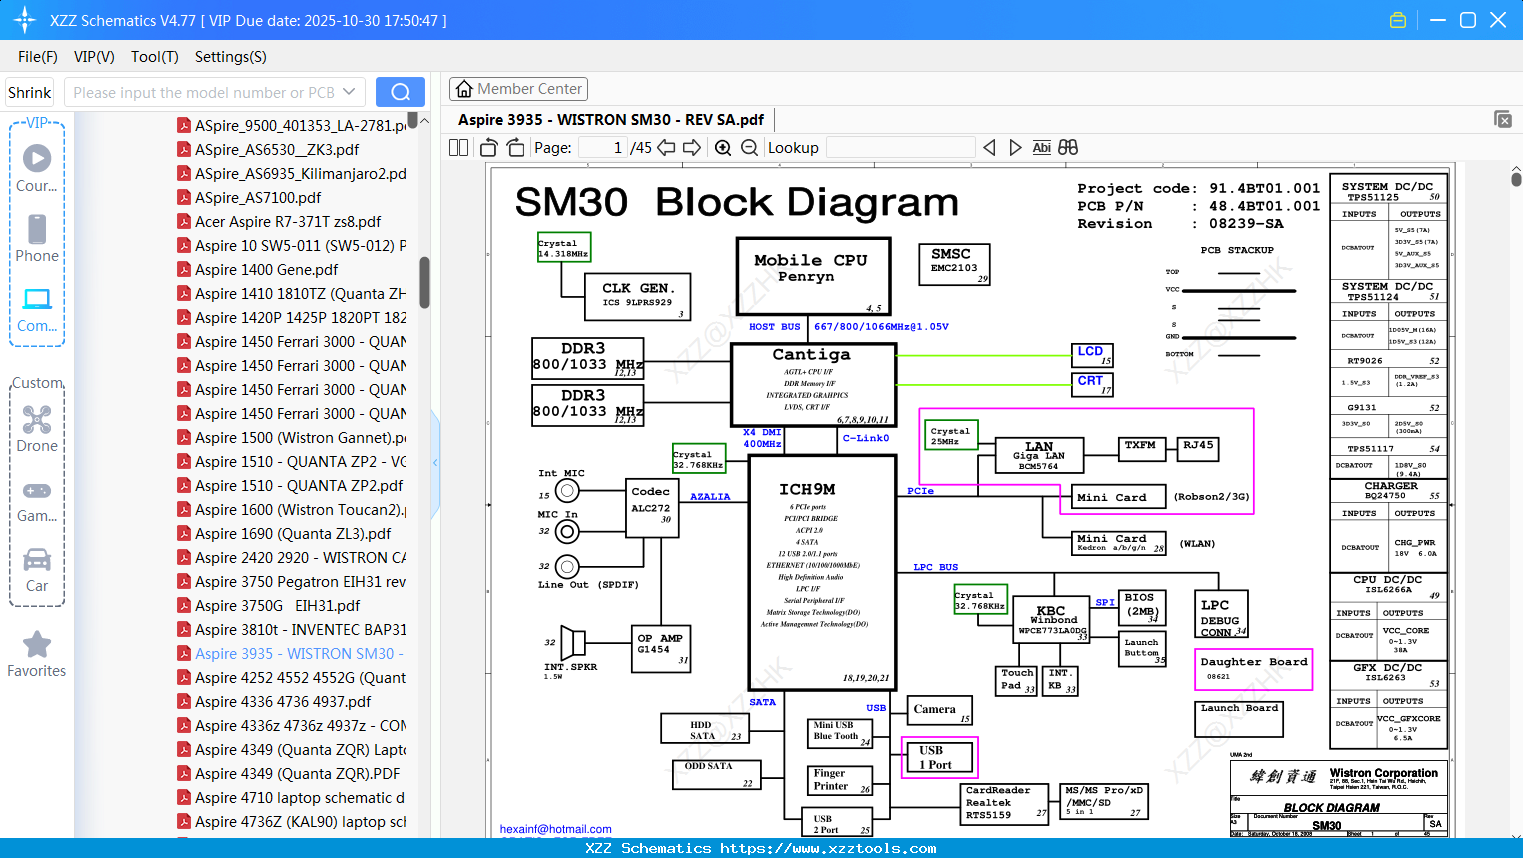Click PDF icon beside ASpire_AS7100.pdf
Screen dimensions: 1523x858
pos(184,197)
